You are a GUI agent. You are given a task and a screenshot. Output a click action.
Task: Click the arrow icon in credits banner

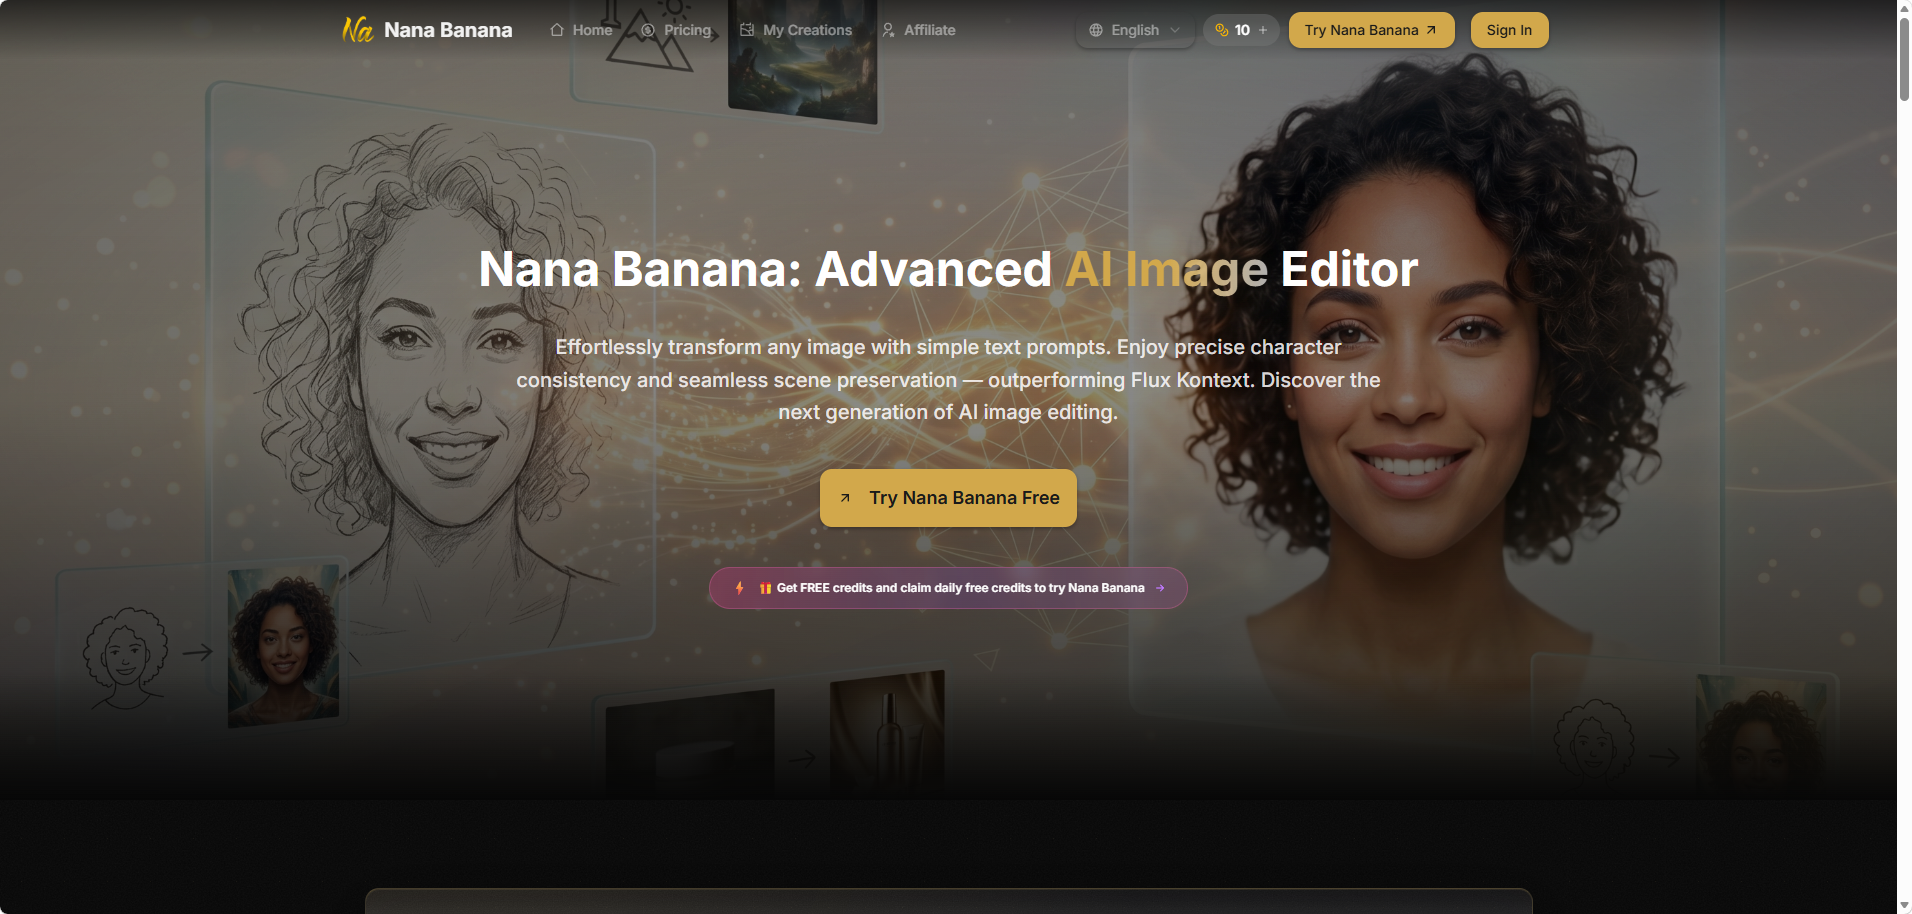point(1160,588)
